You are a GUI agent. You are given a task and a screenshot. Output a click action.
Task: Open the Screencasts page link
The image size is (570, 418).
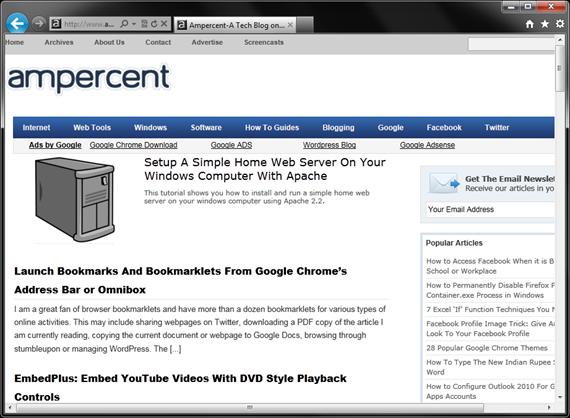click(x=264, y=42)
